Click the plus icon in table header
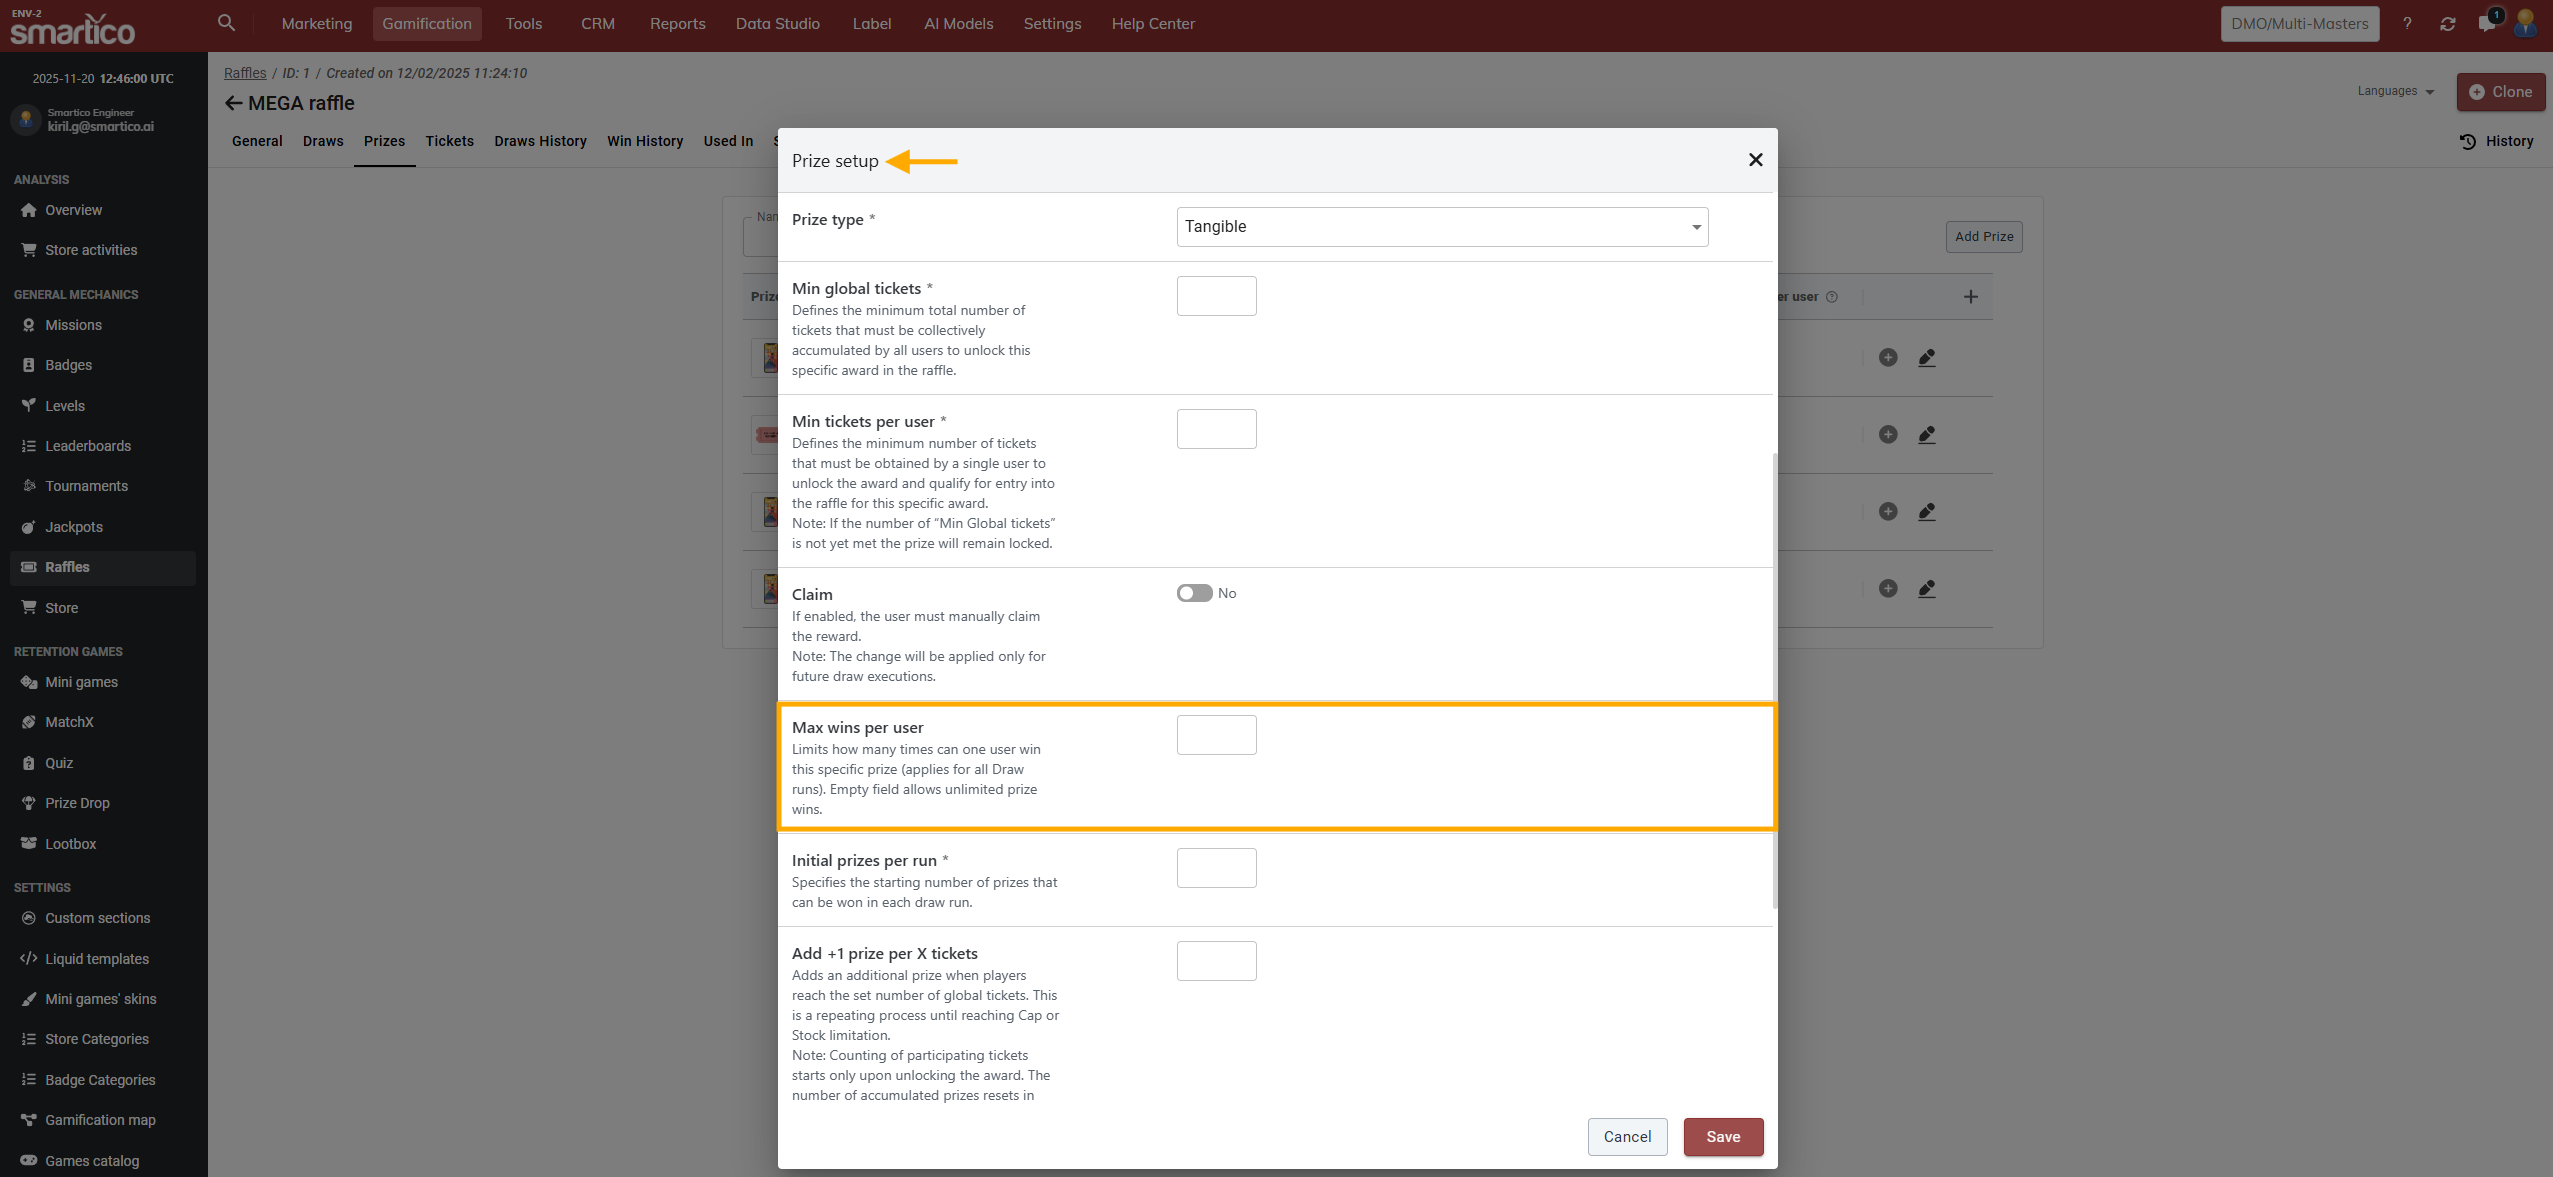Screen dimensions: 2553x1177 pos(1970,296)
